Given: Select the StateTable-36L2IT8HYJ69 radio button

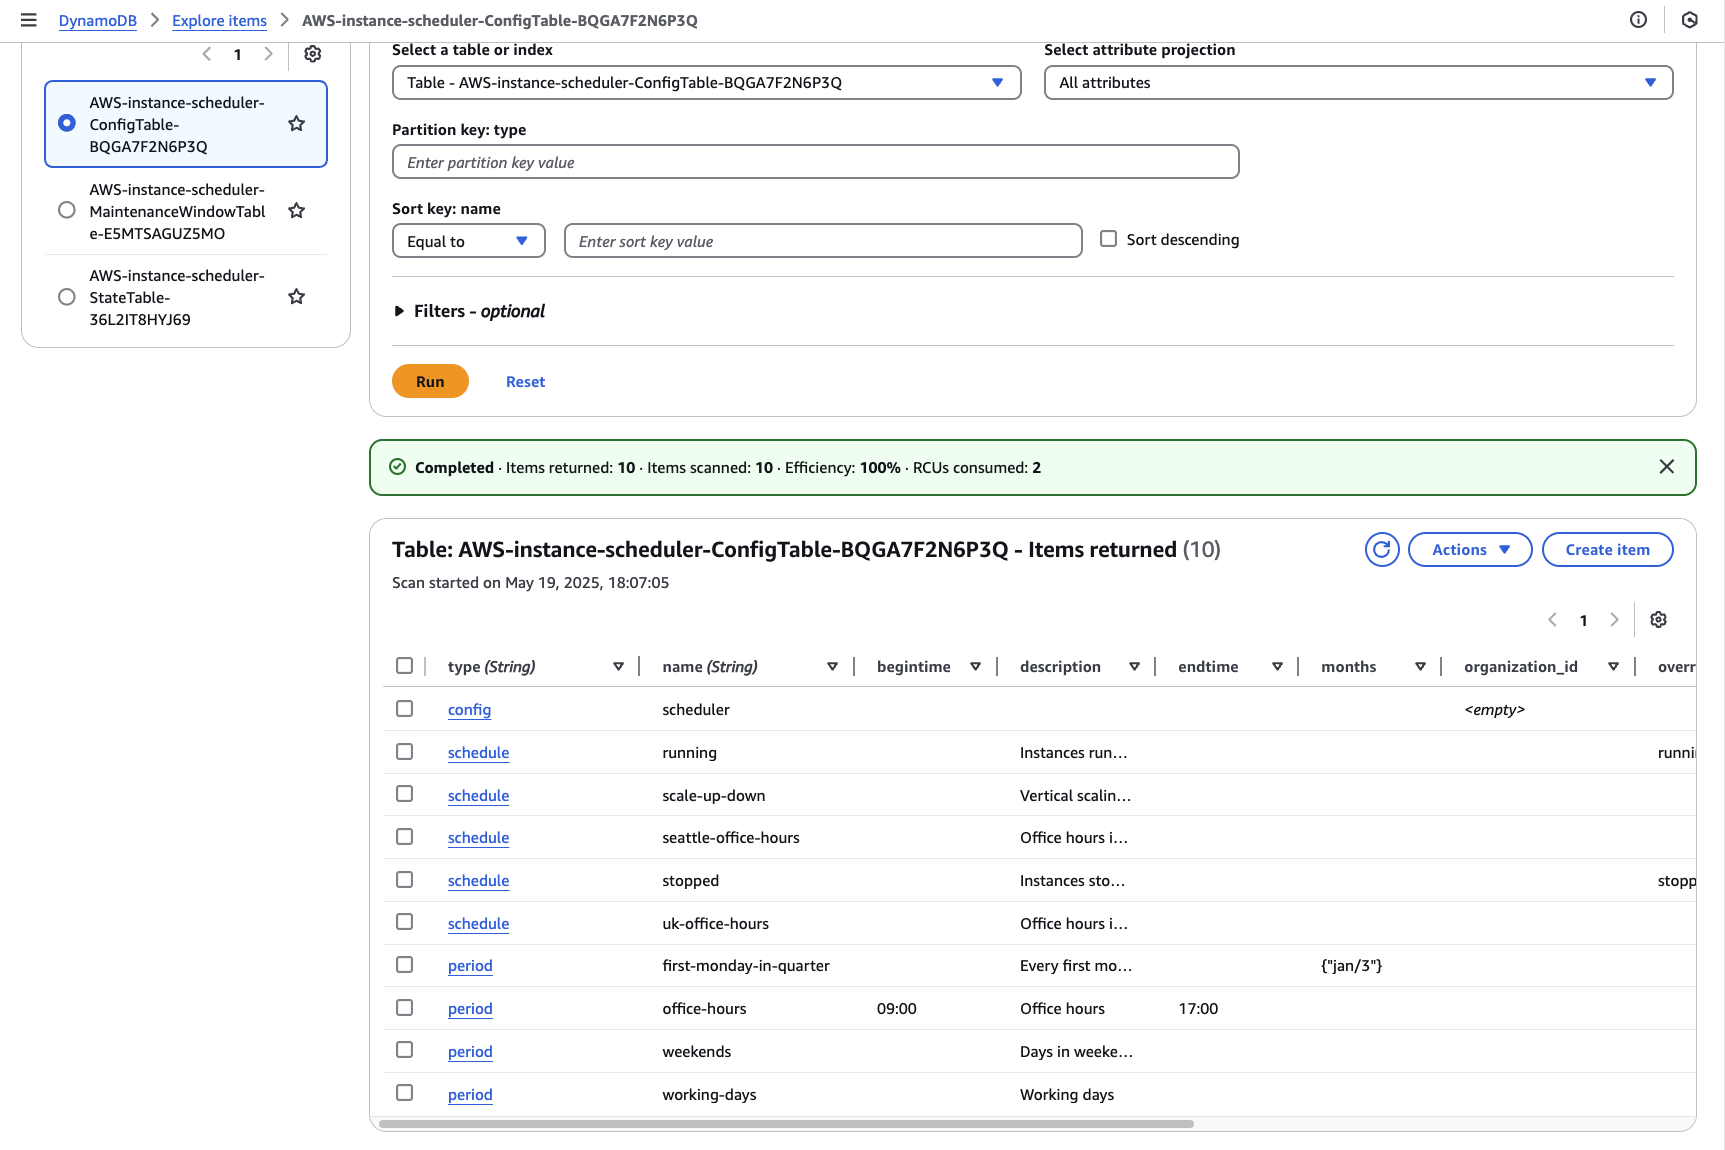Looking at the screenshot, I should (67, 297).
